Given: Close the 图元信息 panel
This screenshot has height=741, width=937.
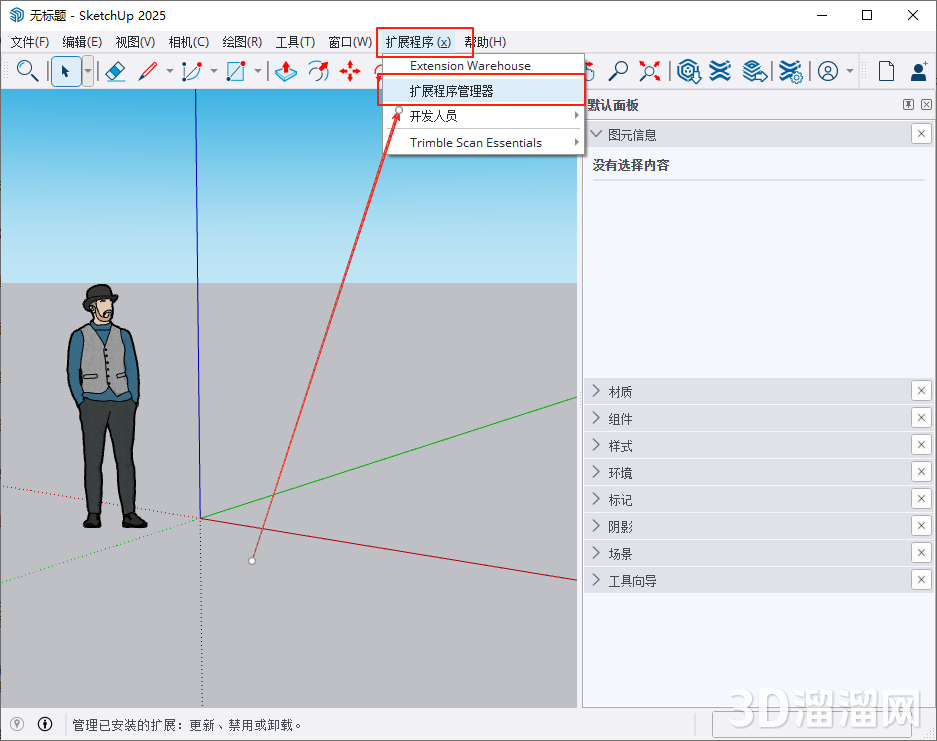Looking at the screenshot, I should (x=921, y=133).
